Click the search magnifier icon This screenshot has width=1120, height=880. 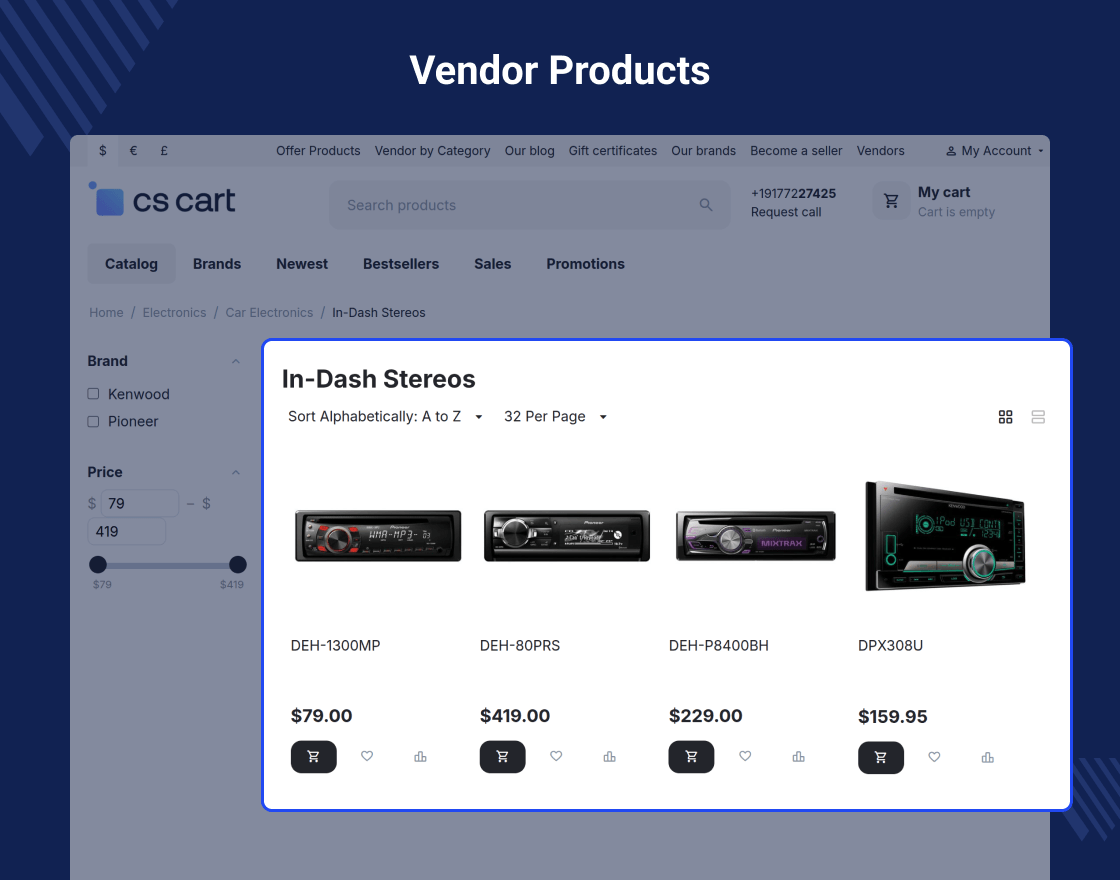click(706, 205)
